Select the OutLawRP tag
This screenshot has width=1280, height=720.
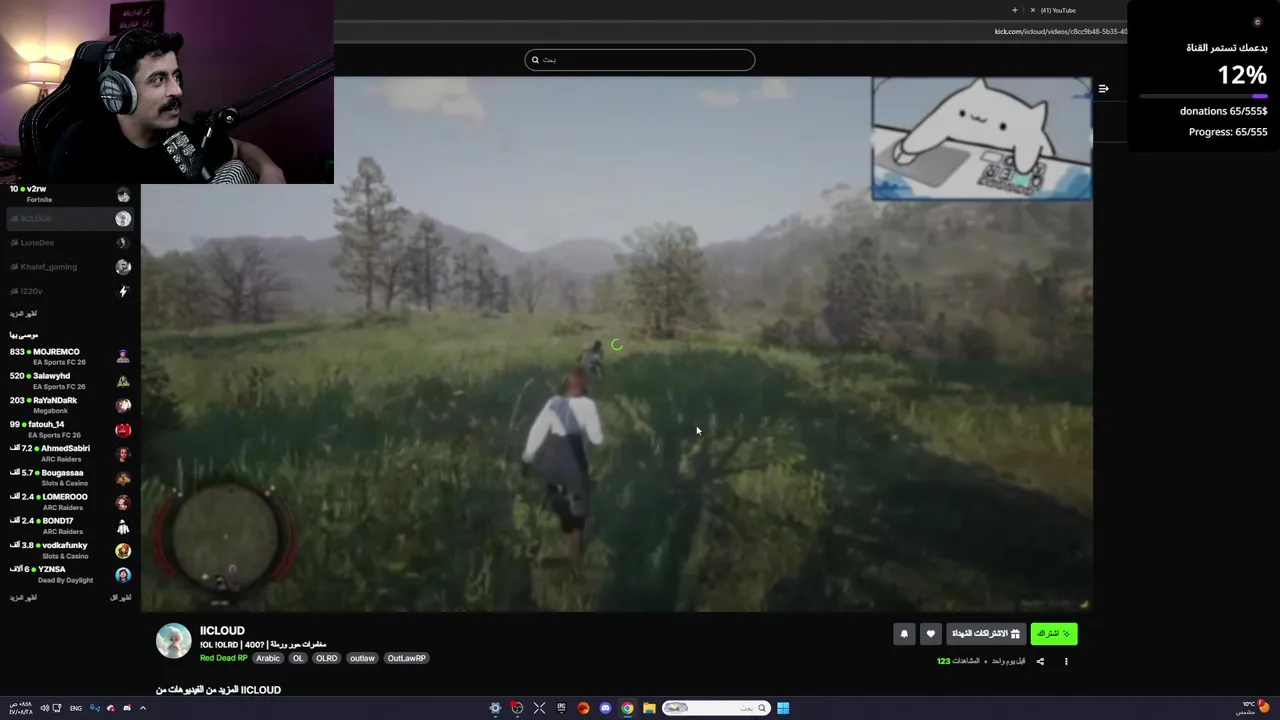(x=406, y=658)
